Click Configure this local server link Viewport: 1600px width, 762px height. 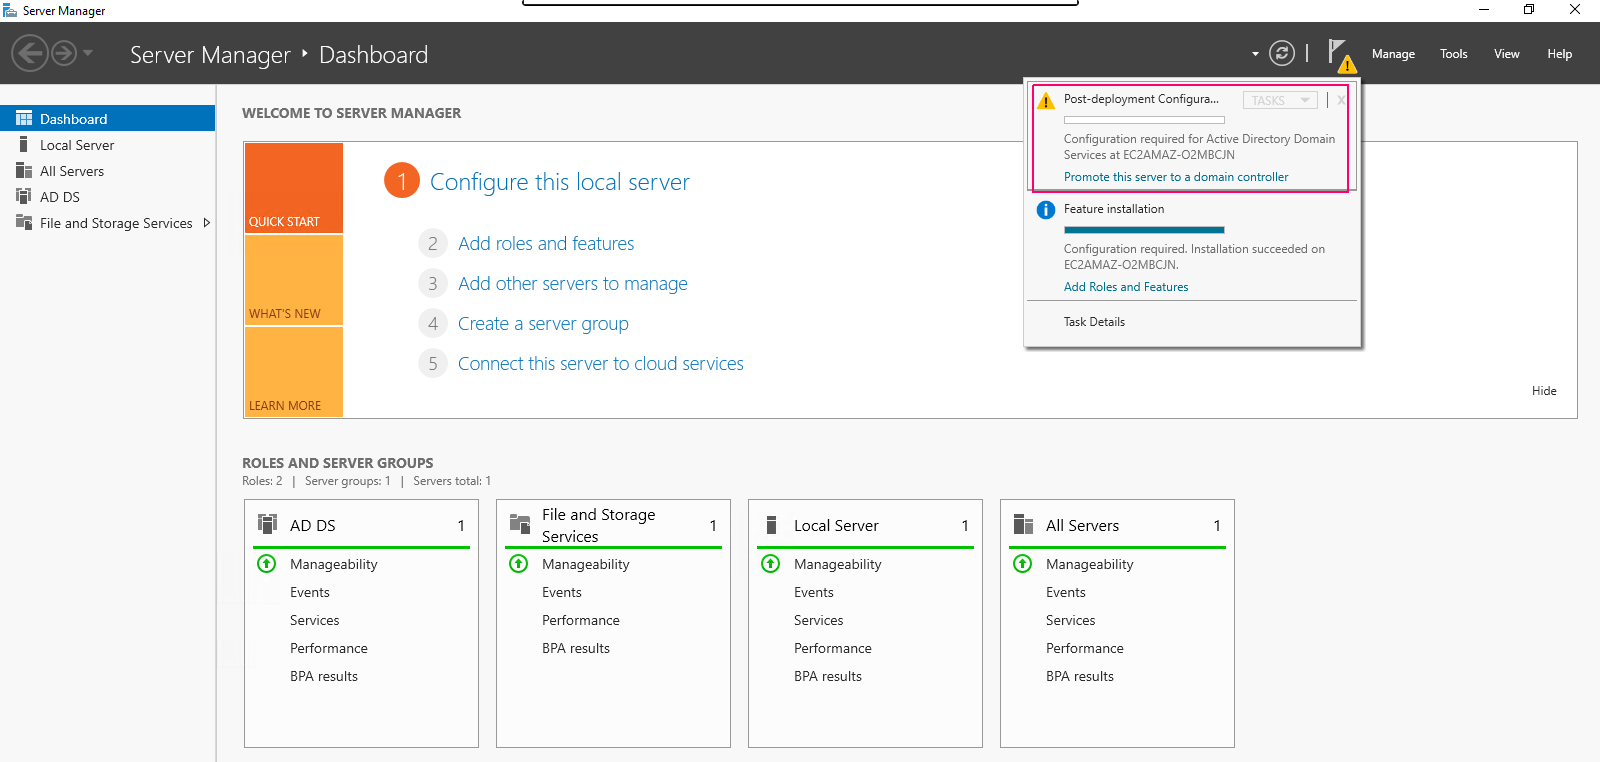tap(560, 182)
